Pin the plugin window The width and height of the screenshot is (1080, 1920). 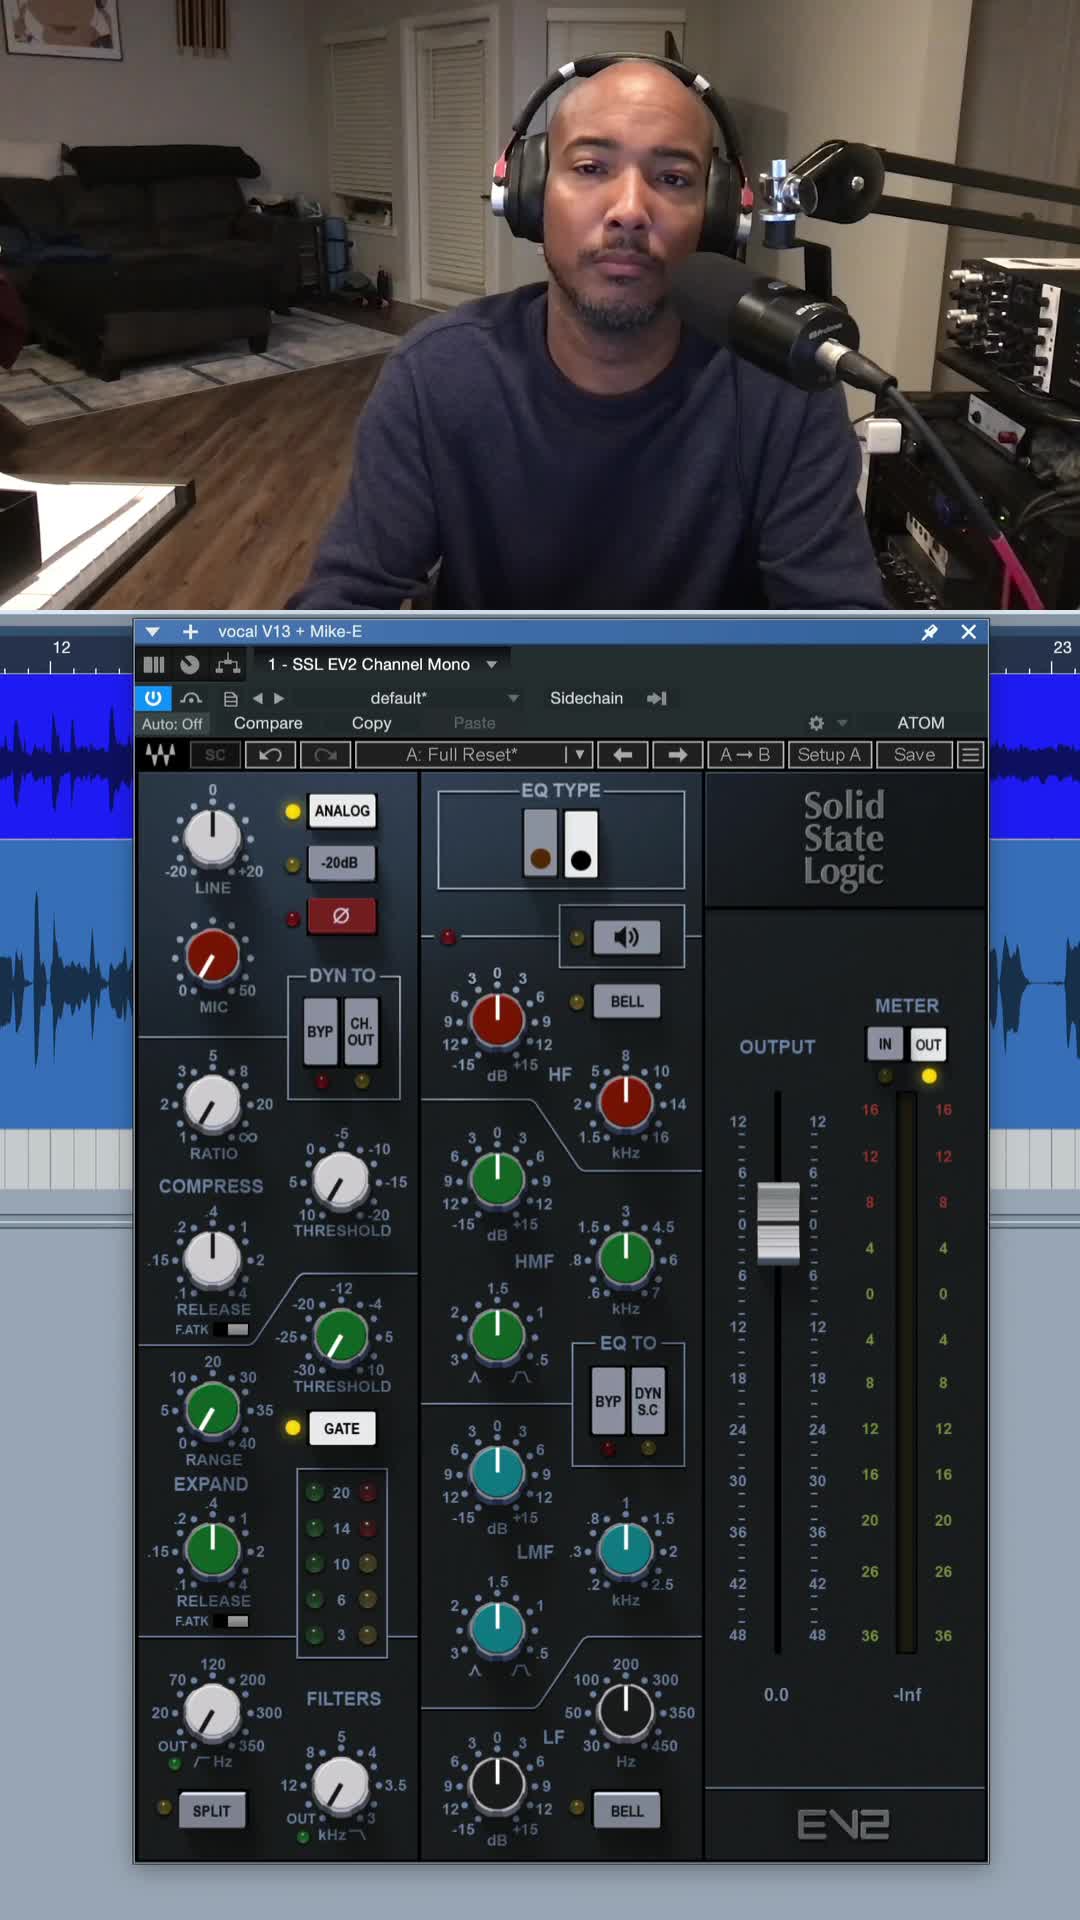(930, 632)
